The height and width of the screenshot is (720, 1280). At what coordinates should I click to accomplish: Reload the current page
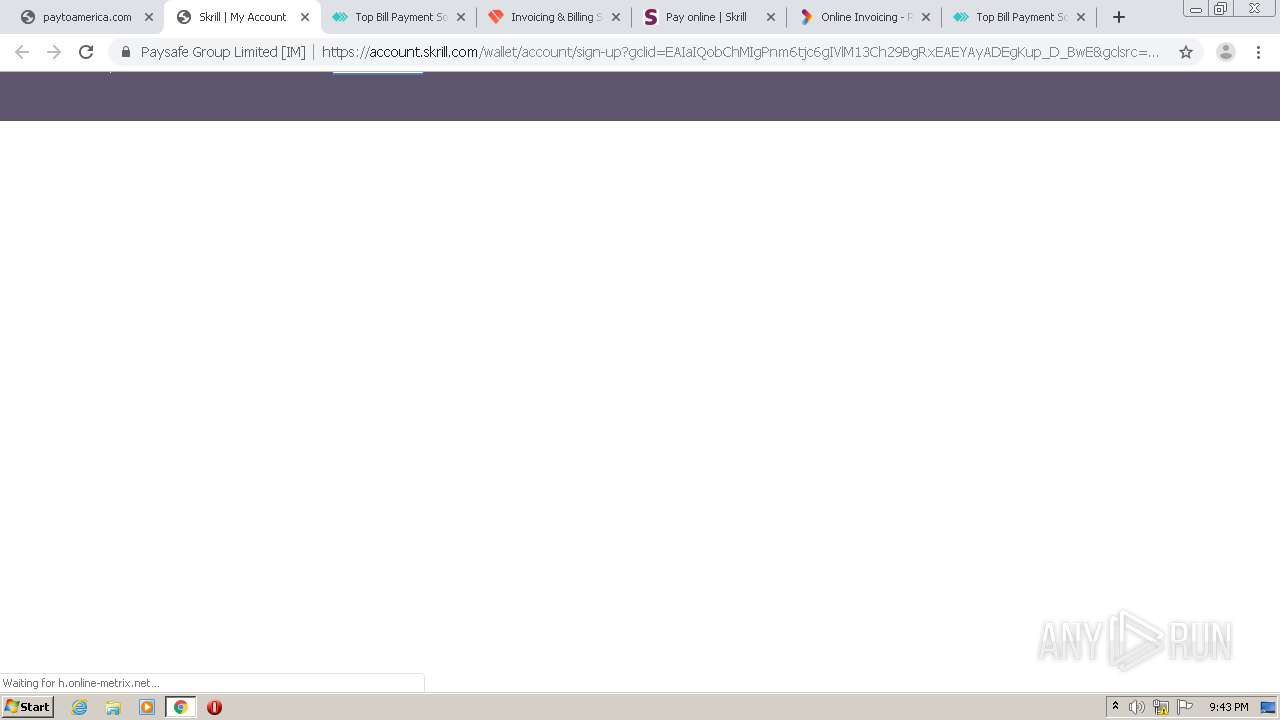[86, 52]
